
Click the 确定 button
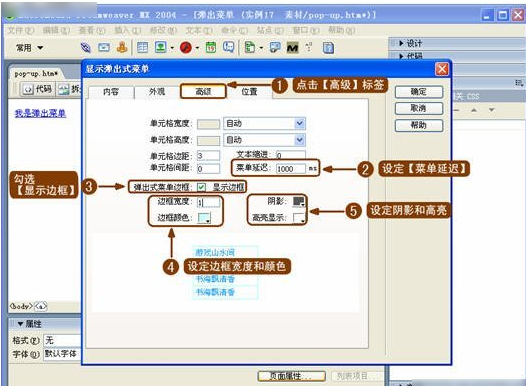[x=419, y=92]
